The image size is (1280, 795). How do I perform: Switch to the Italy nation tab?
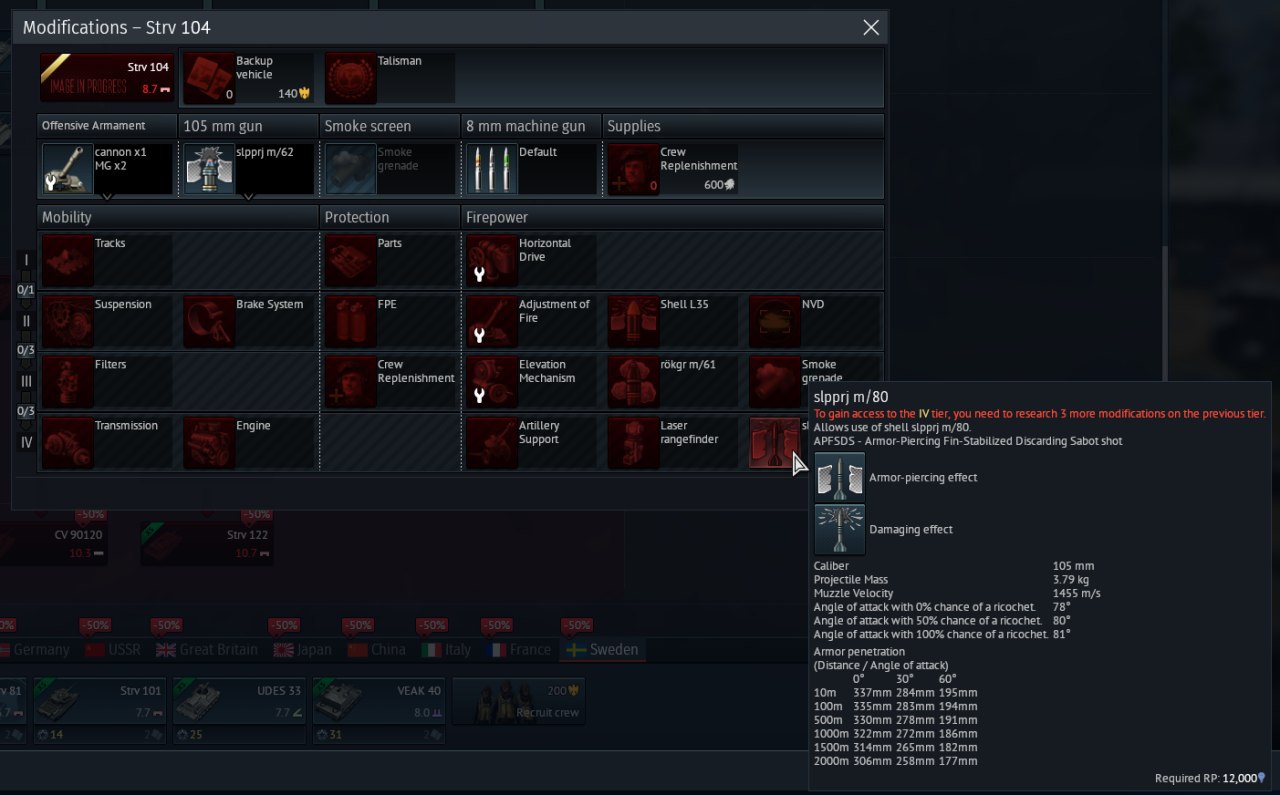(x=446, y=650)
